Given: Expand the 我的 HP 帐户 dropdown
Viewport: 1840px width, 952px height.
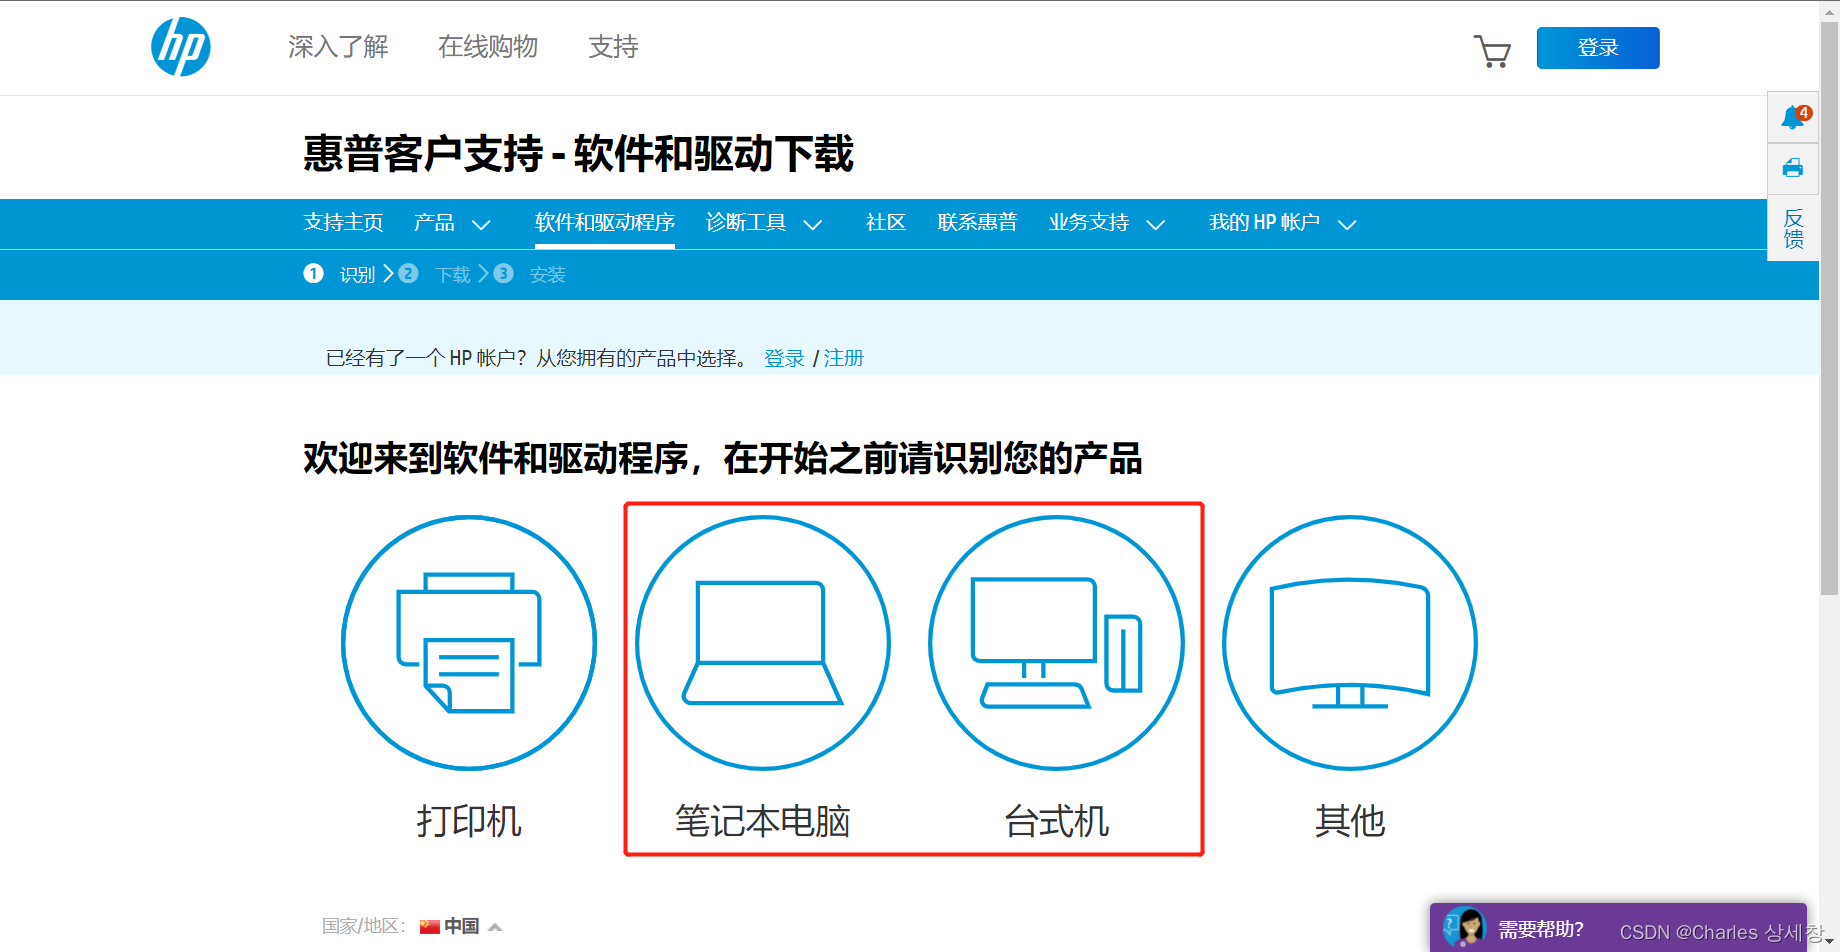Looking at the screenshot, I should 1347,224.
